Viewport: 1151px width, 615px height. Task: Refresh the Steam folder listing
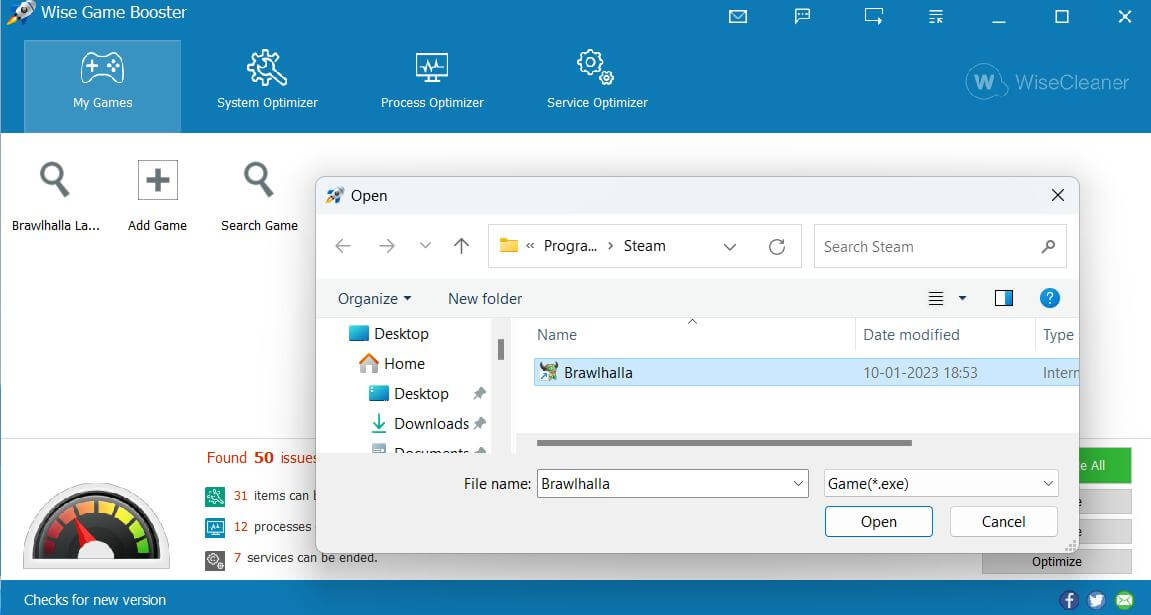777,247
